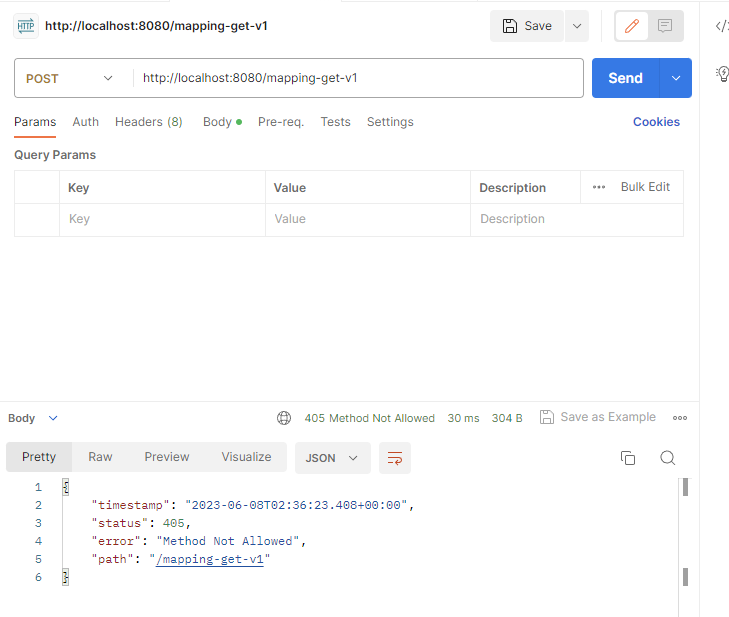Open the code snippet panel icon
This screenshot has width=729, height=617.
pos(721,26)
